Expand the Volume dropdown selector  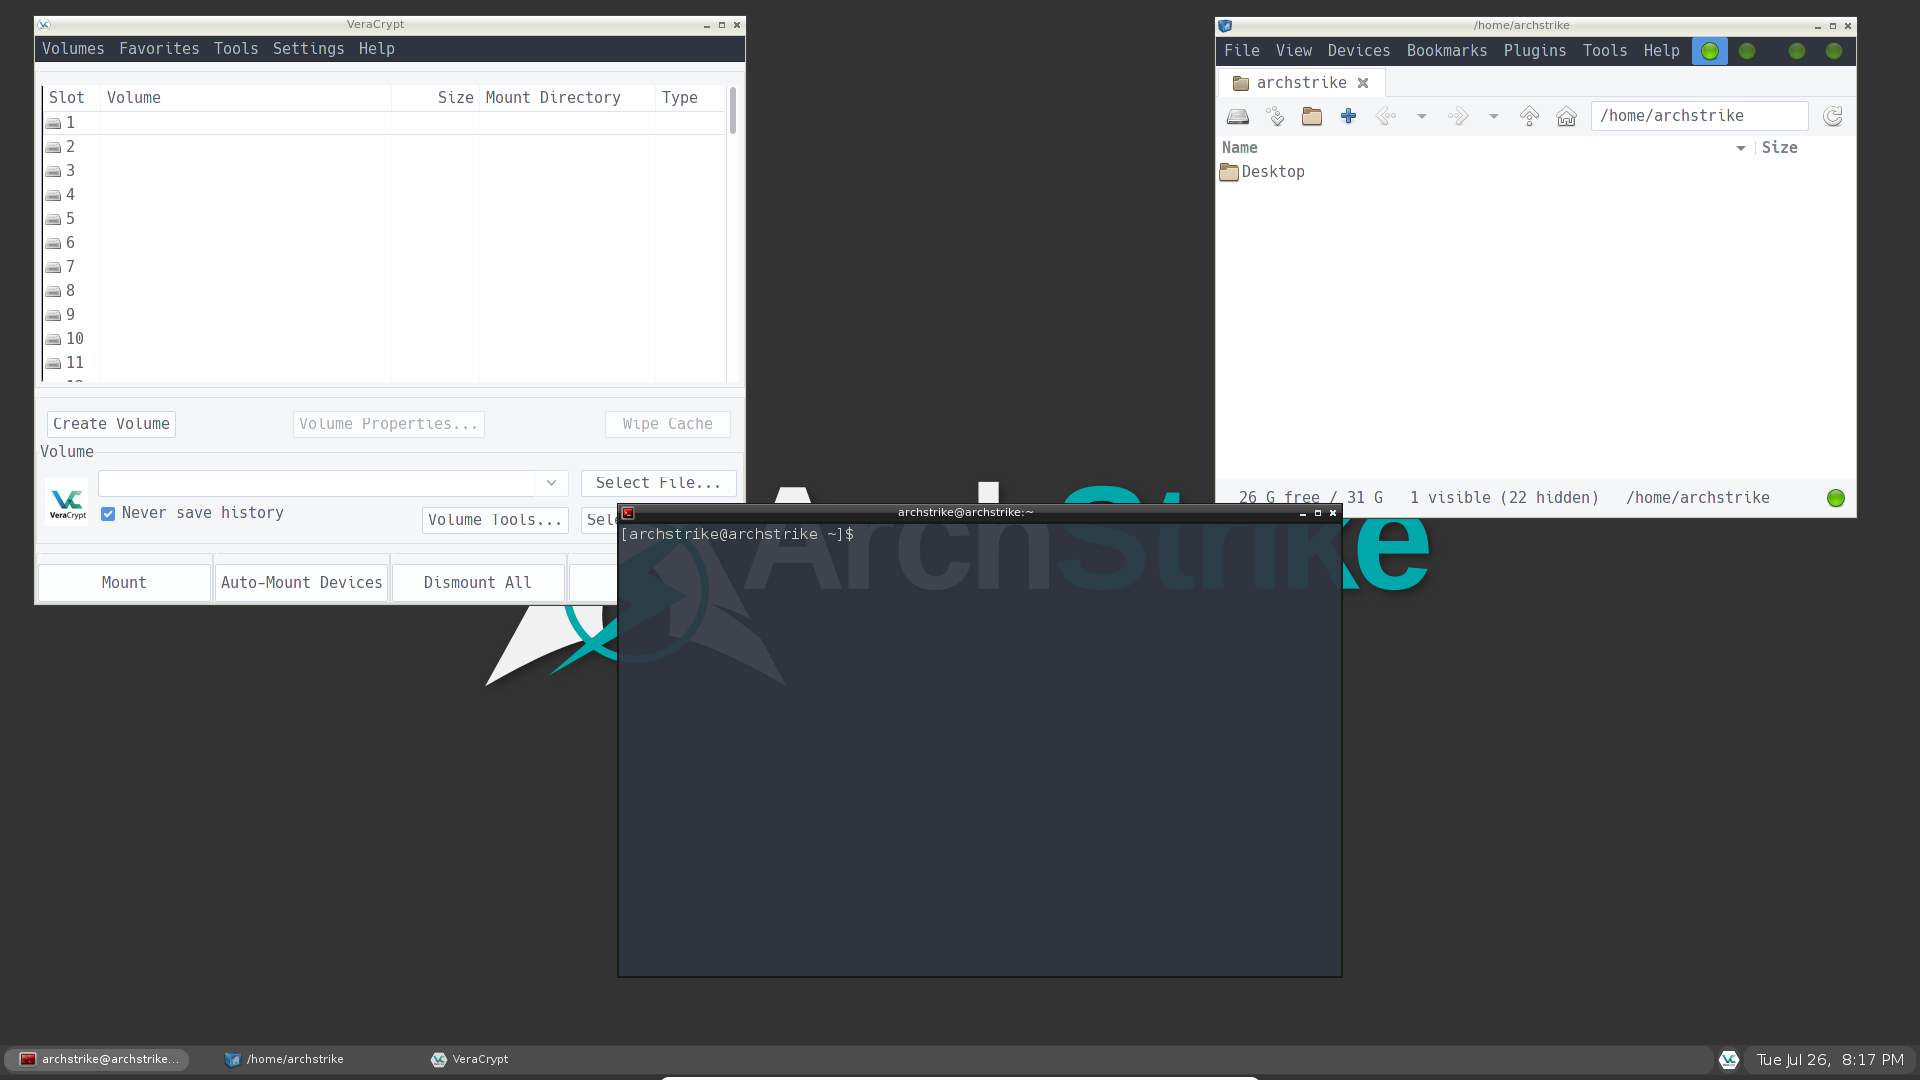pos(551,481)
